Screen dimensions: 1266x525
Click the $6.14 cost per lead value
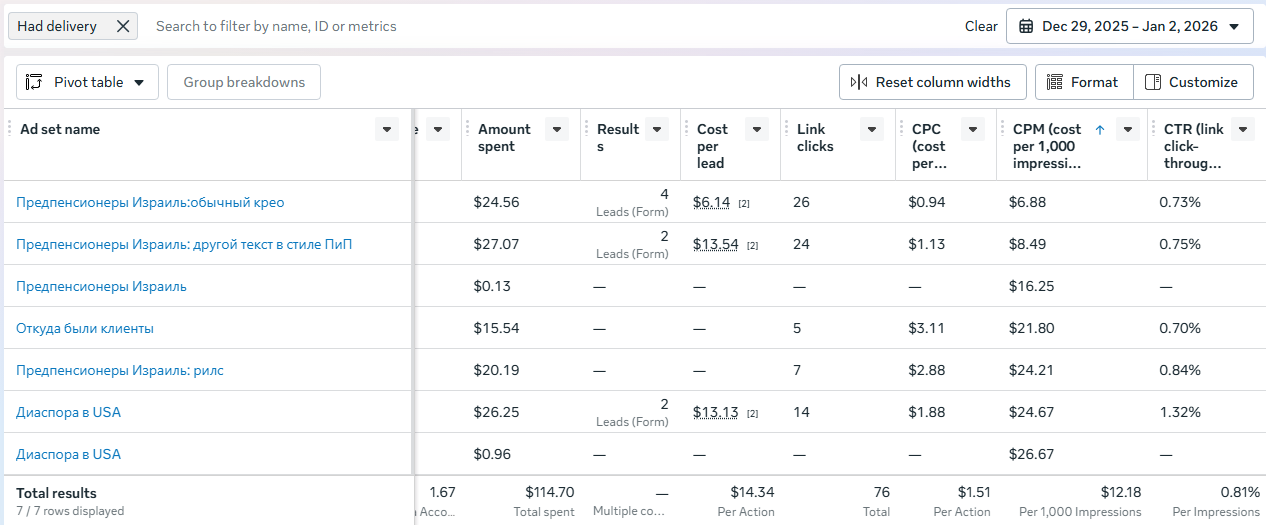[711, 202]
